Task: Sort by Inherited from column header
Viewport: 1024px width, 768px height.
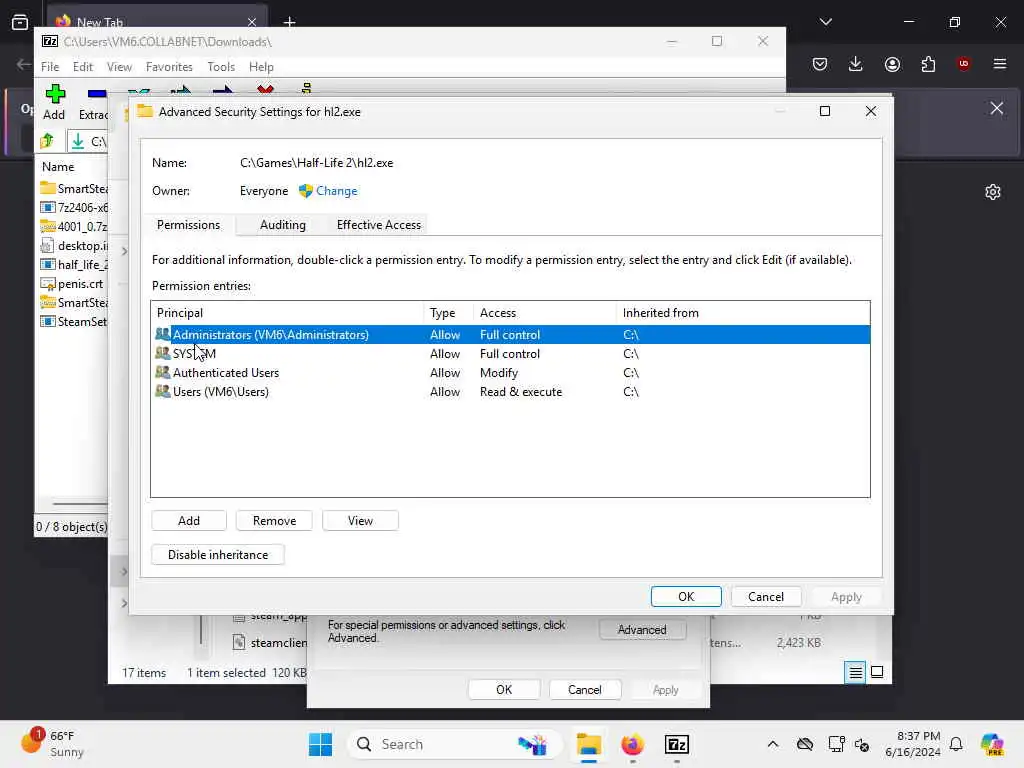Action: coord(743,313)
